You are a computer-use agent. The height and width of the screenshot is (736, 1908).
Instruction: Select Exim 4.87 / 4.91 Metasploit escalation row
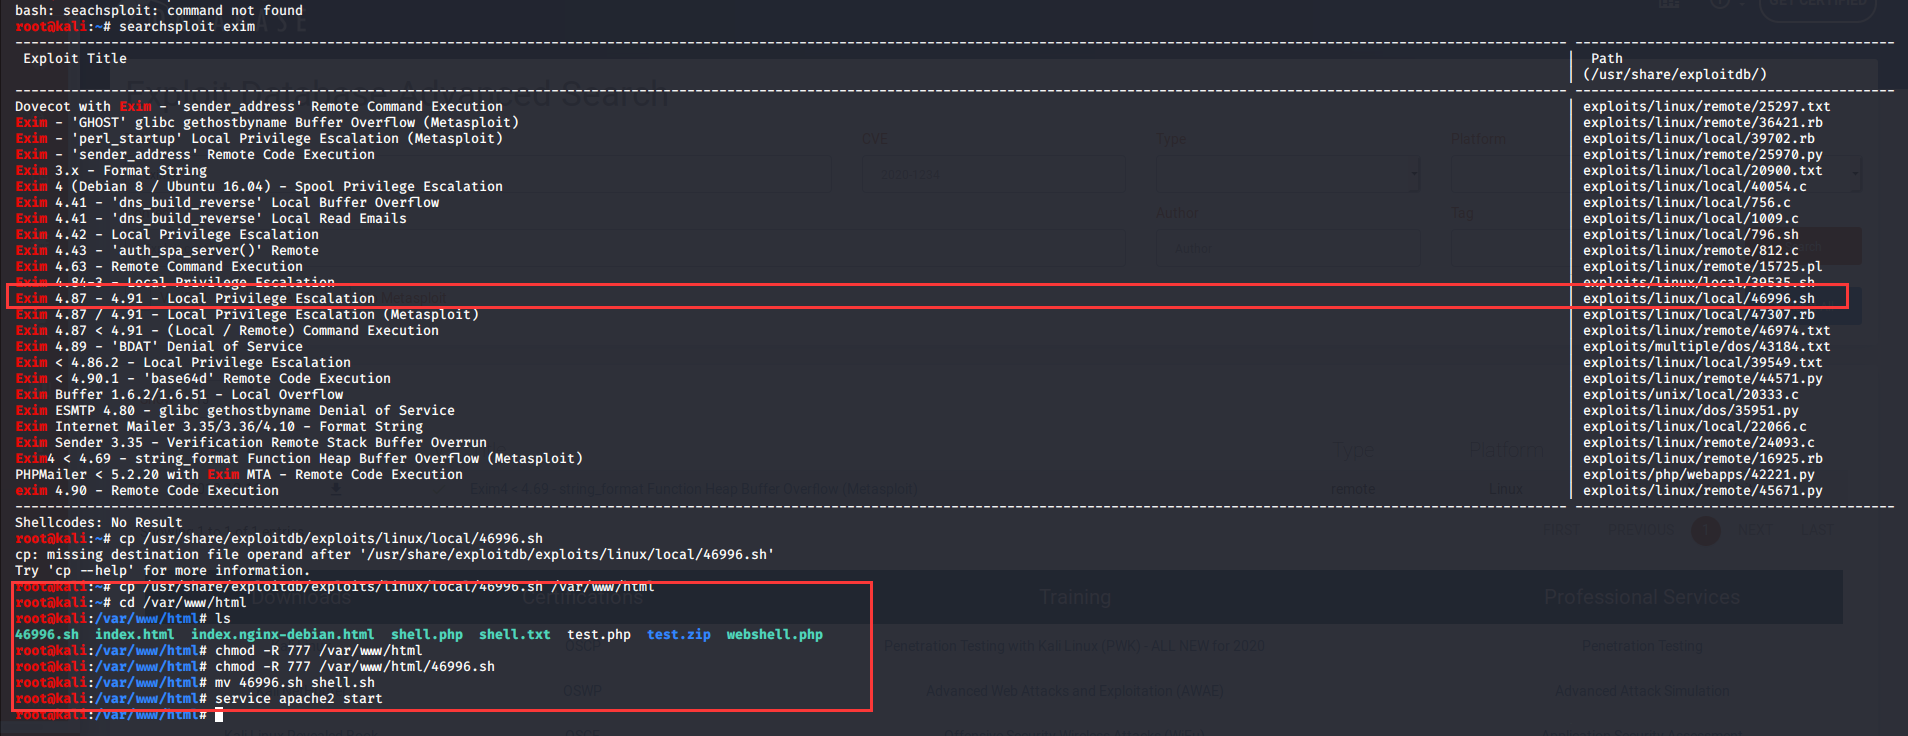click(x=247, y=315)
